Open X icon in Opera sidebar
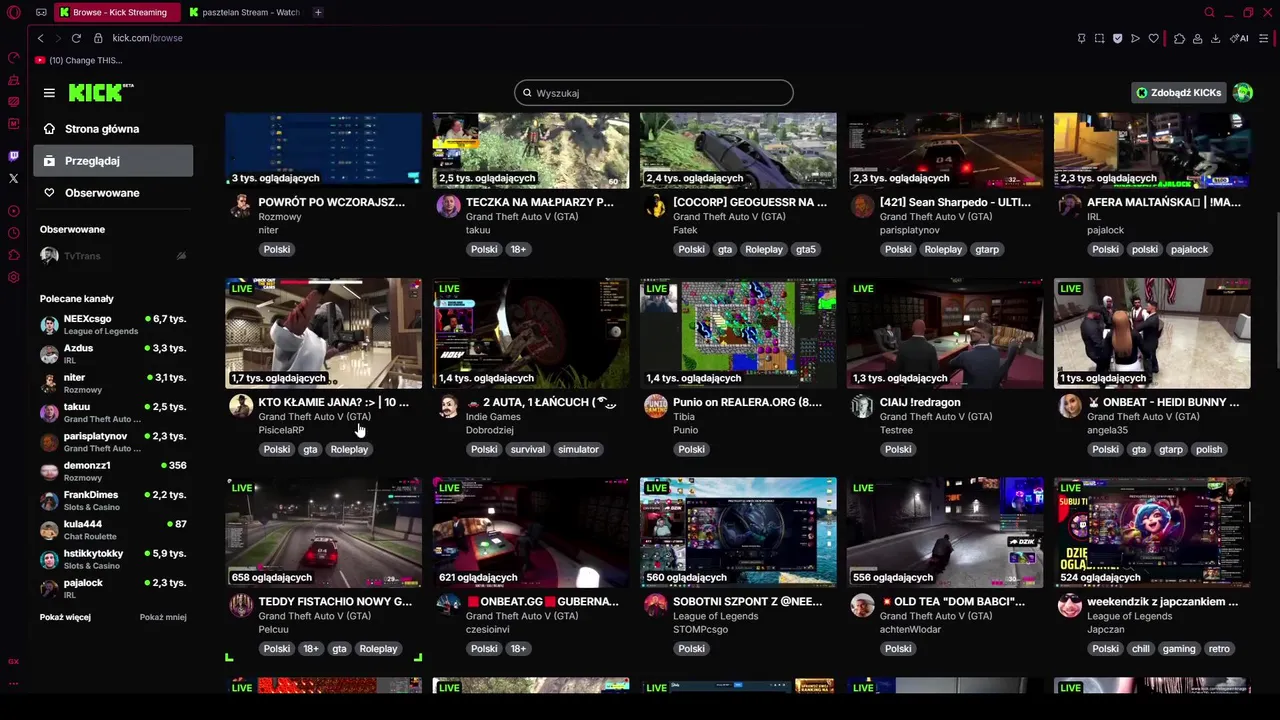Viewport: 1280px width, 720px height. click(x=13, y=178)
